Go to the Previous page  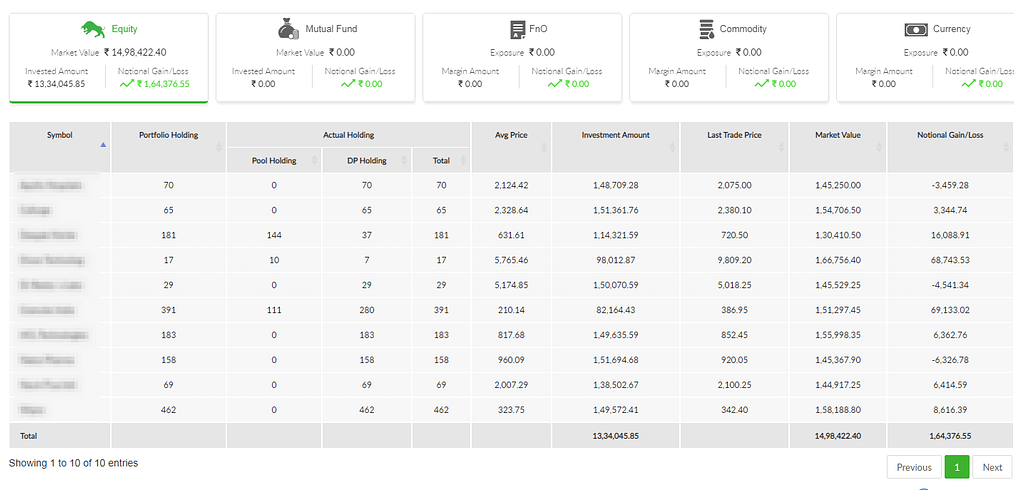[914, 467]
